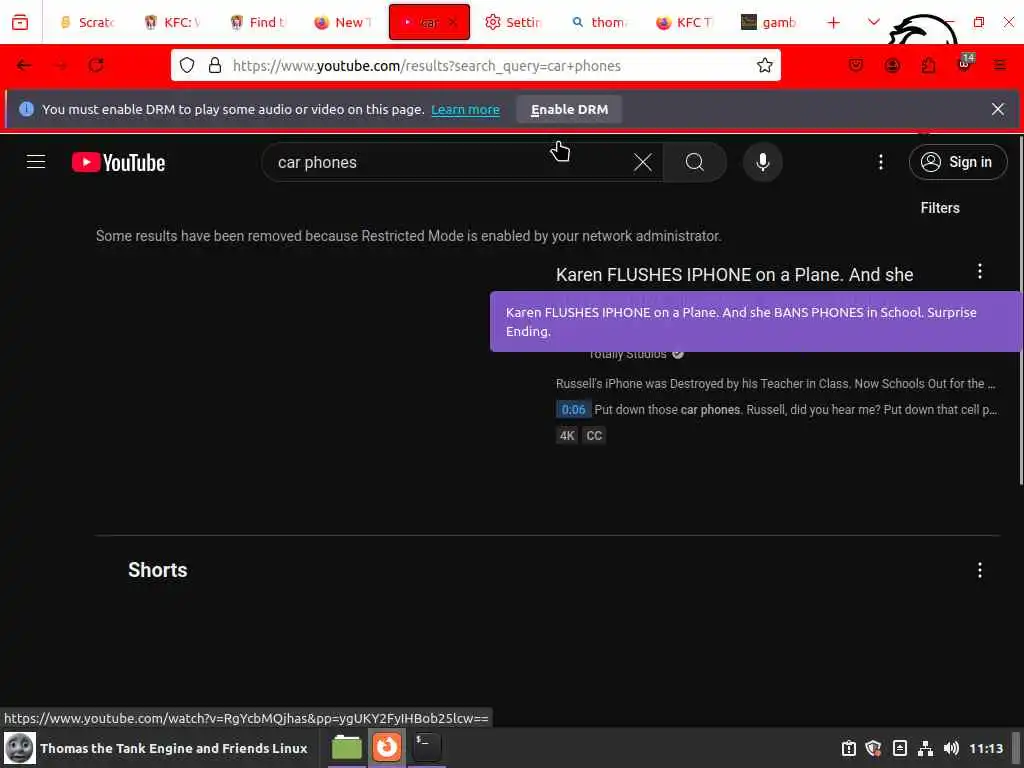Go back to the previous page
Image resolution: width=1024 pixels, height=768 pixels.
click(x=24, y=65)
